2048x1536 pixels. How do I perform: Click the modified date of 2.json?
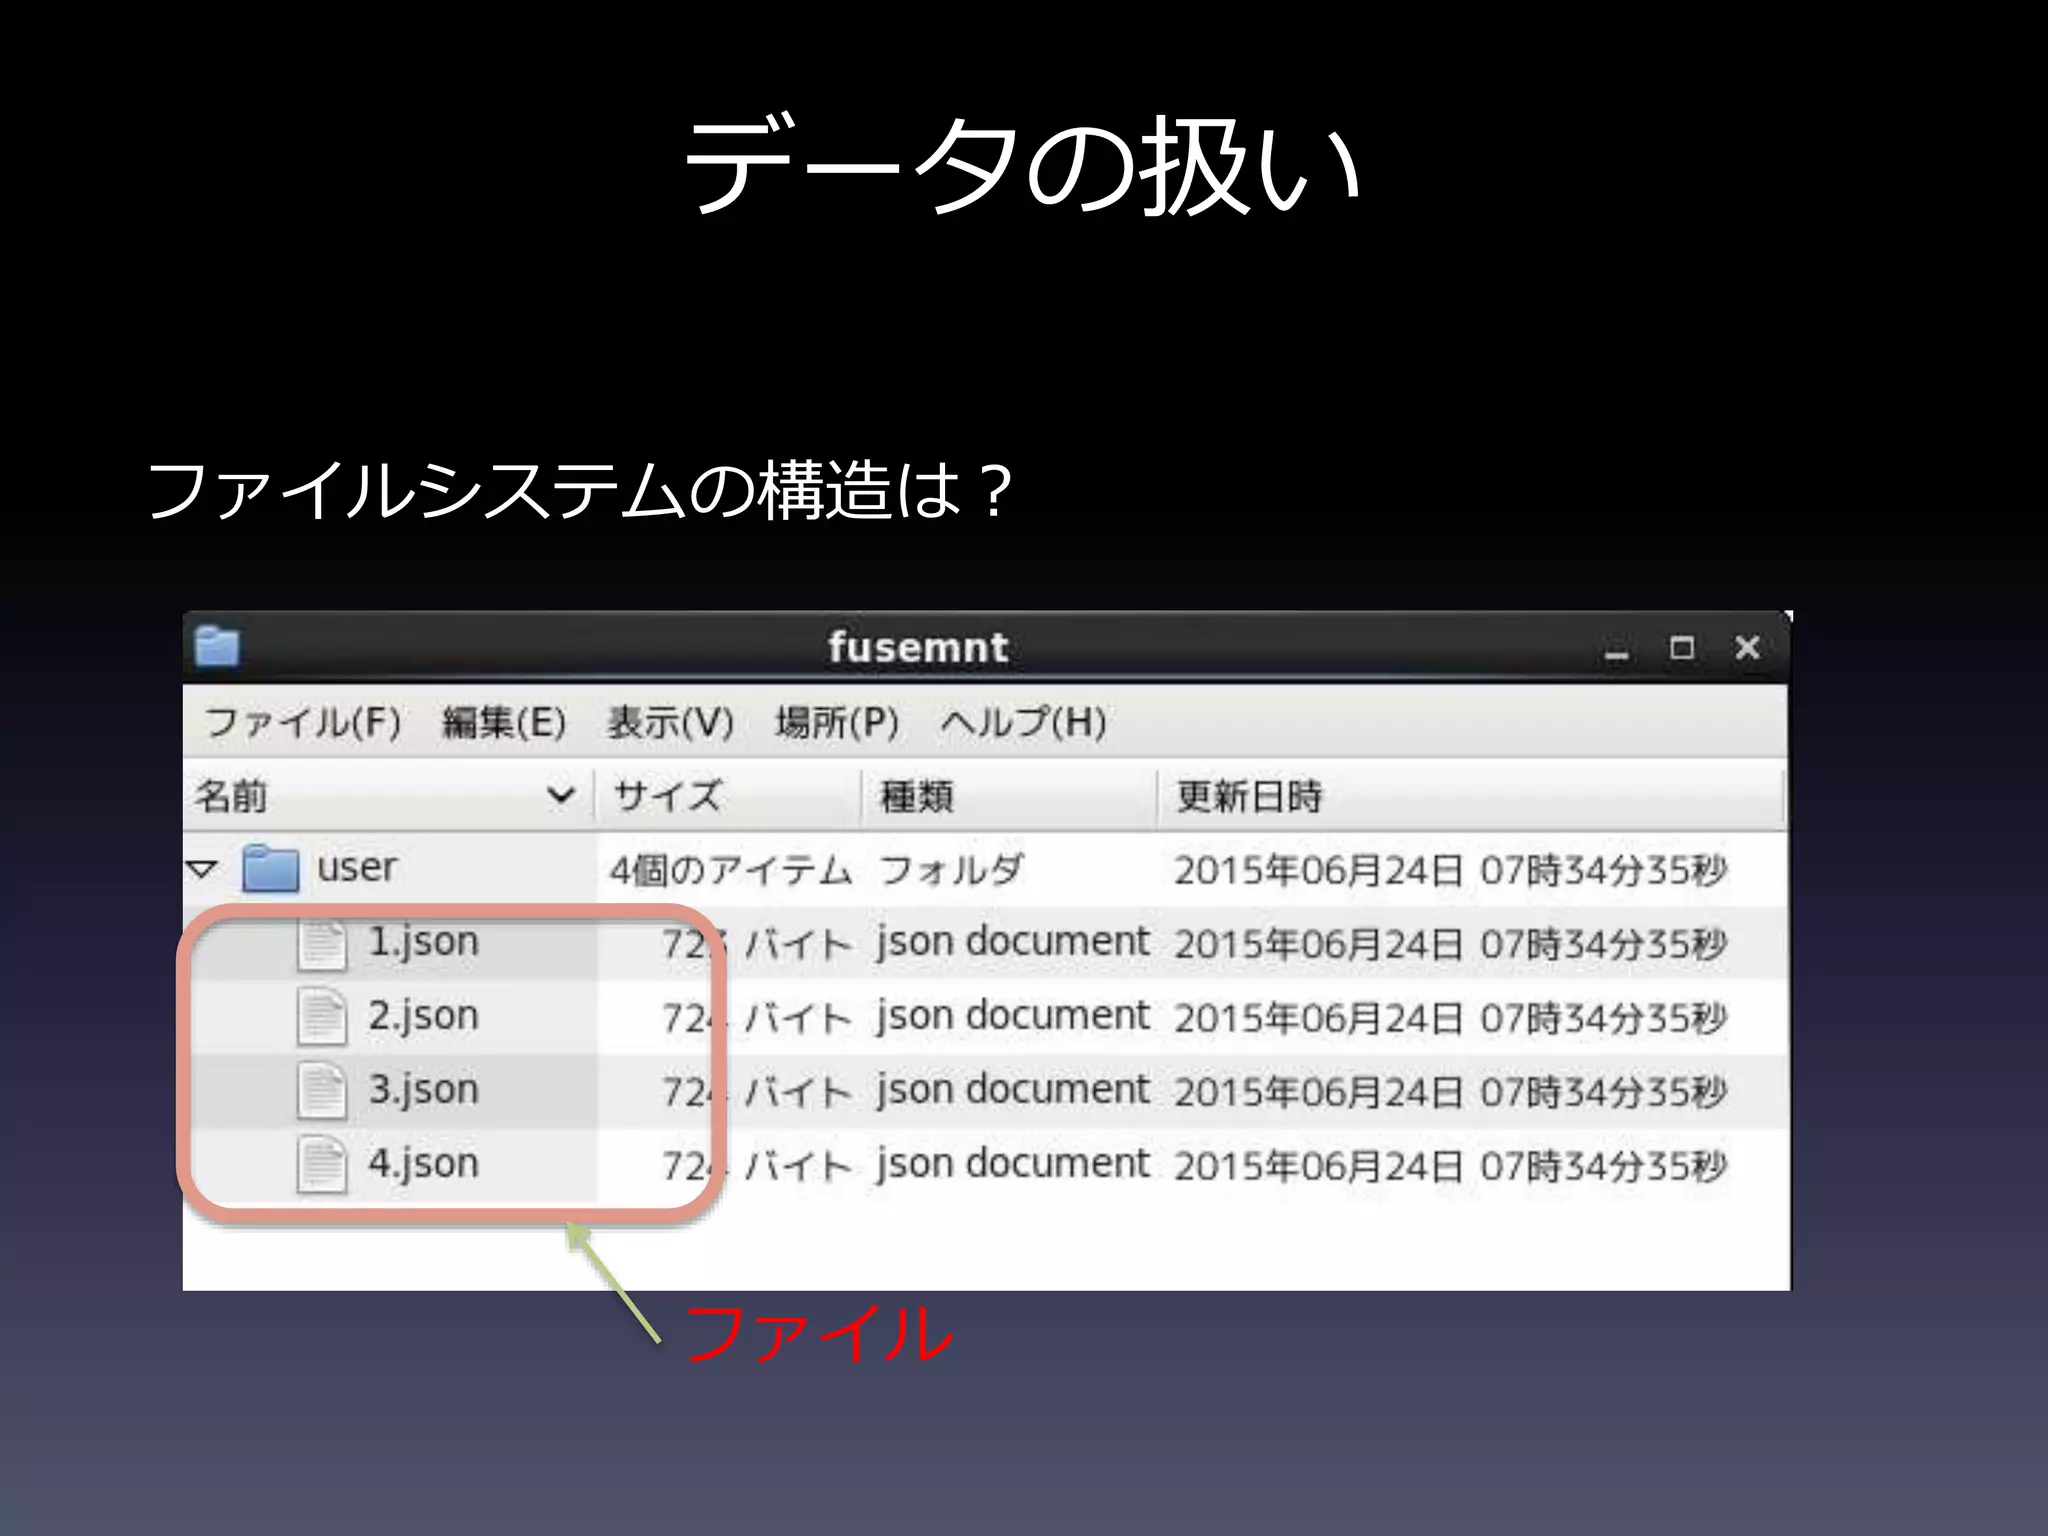tap(1450, 1018)
